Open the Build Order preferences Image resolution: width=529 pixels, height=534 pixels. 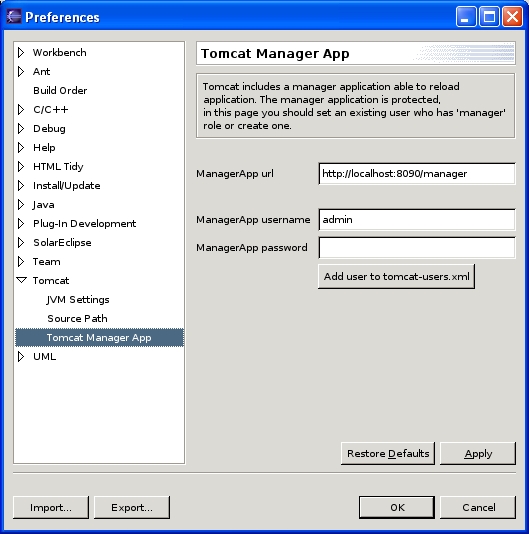pyautogui.click(x=60, y=91)
